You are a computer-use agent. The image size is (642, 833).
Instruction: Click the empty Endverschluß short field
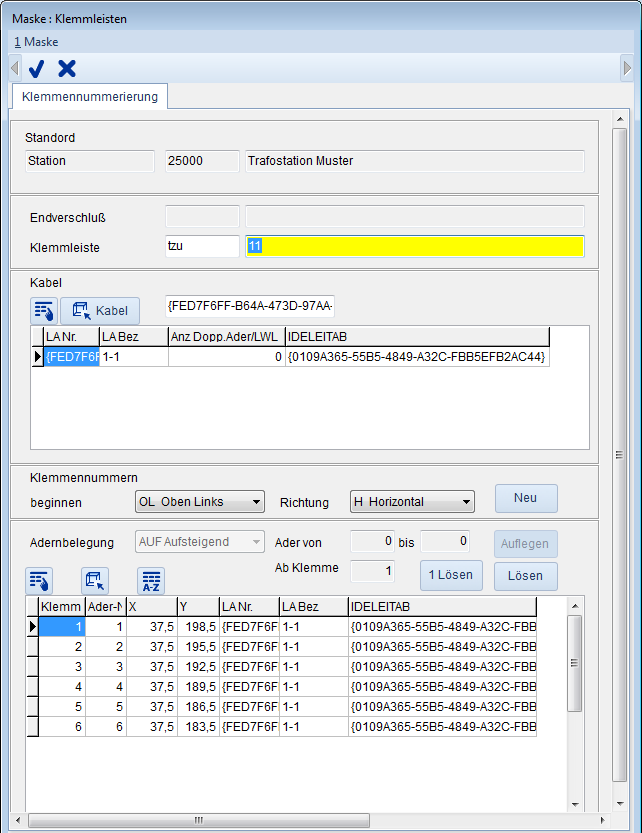click(202, 216)
